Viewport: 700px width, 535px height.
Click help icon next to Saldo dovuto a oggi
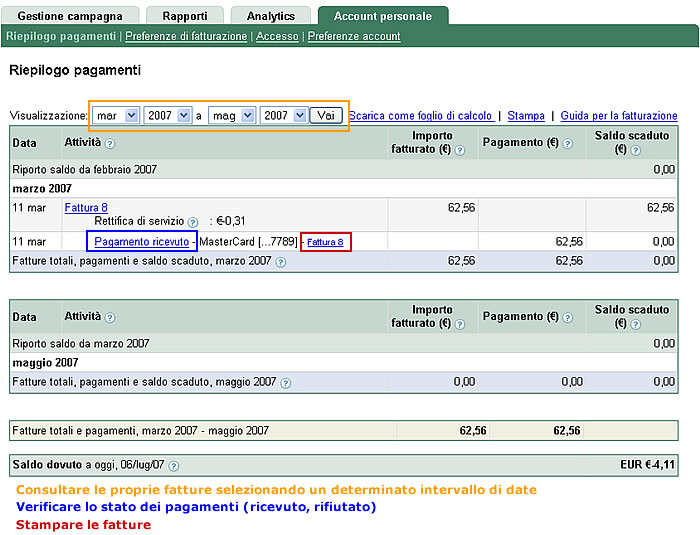[174, 466]
